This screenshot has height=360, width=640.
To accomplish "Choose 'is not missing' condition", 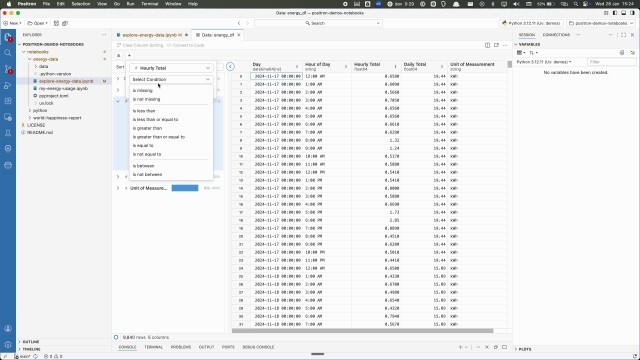I will pos(146,99).
